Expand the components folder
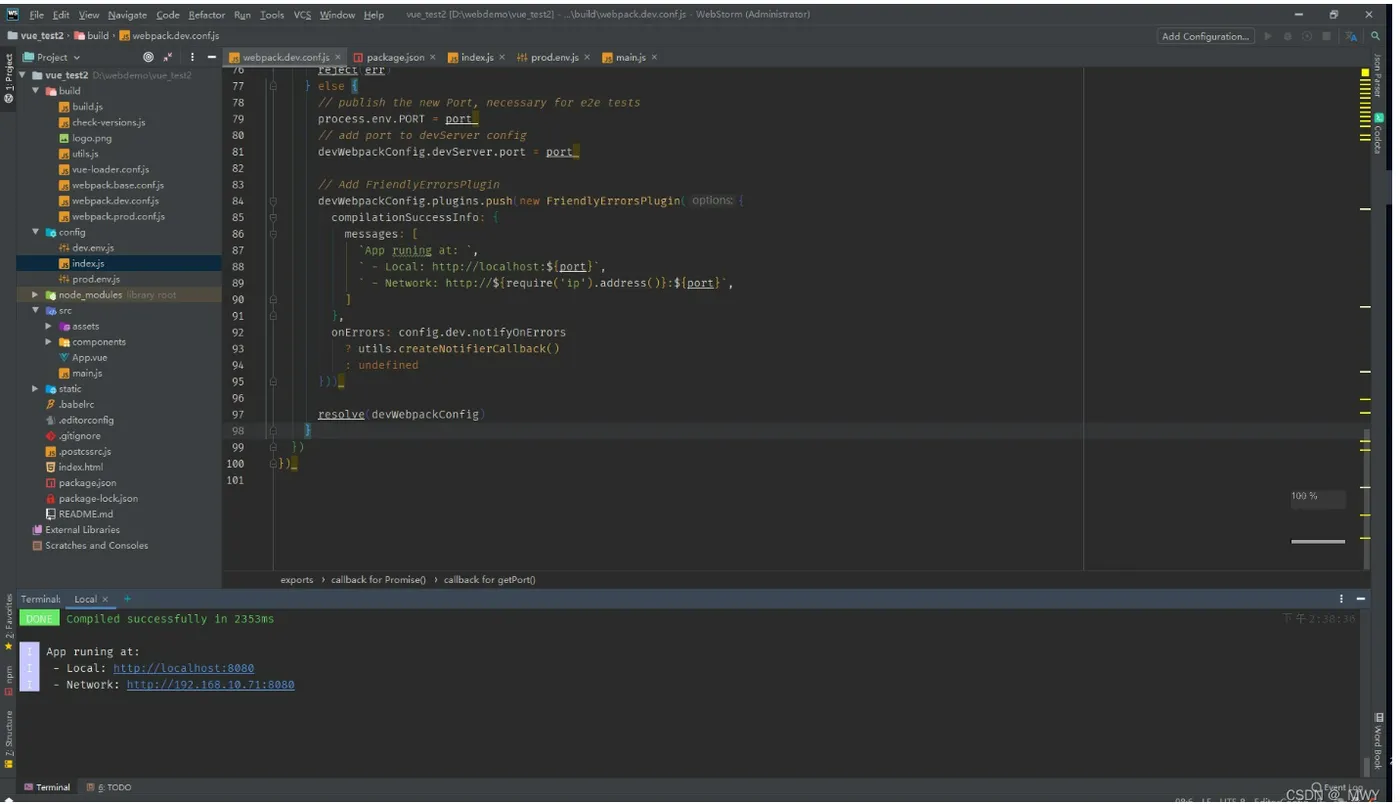 [49, 342]
